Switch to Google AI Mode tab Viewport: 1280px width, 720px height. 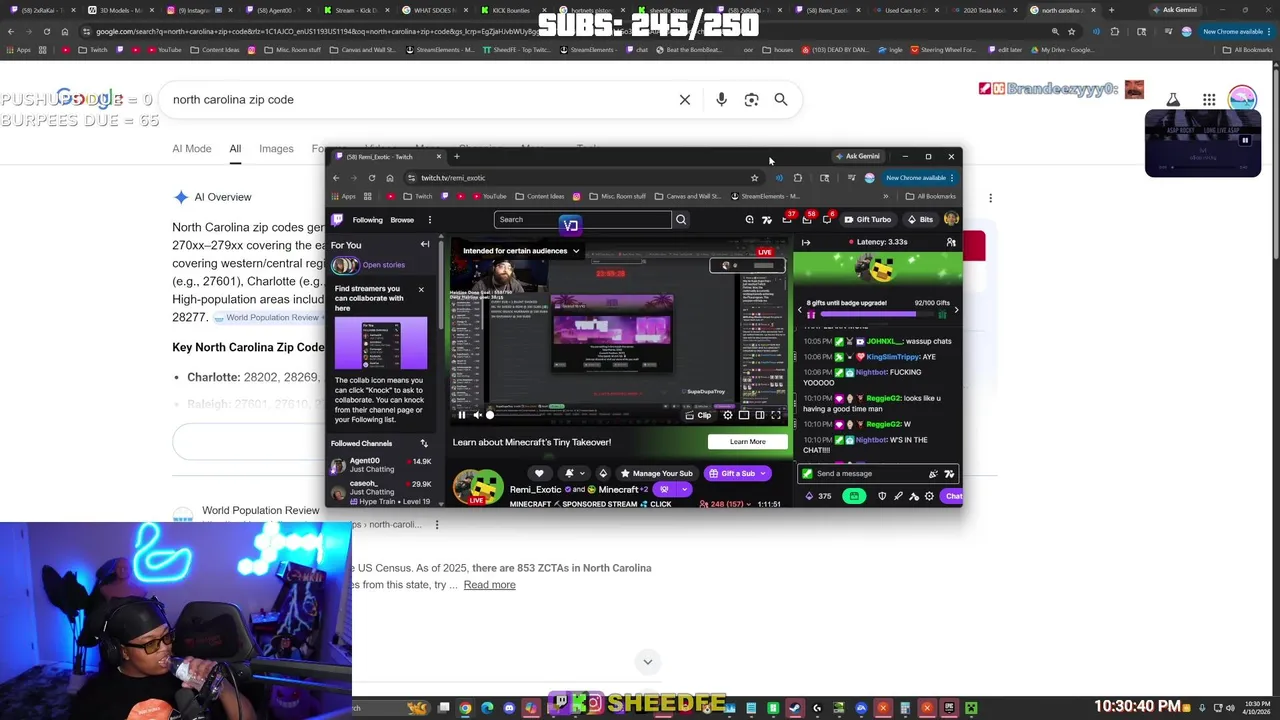pos(191,149)
